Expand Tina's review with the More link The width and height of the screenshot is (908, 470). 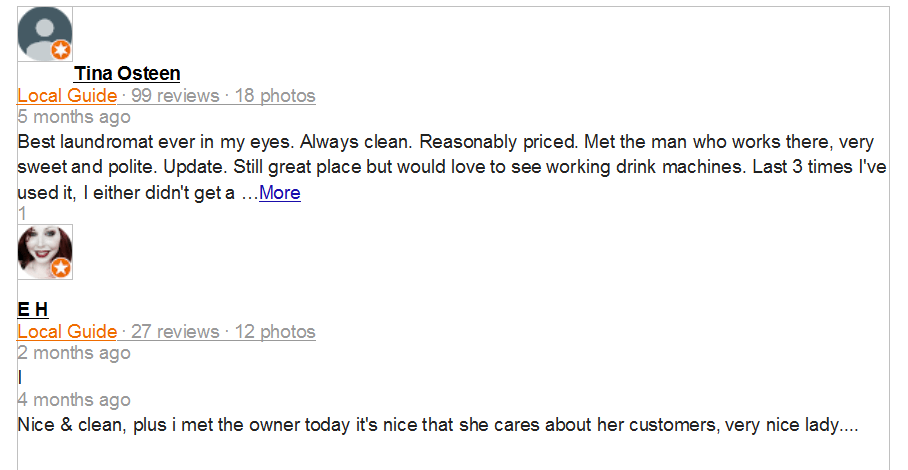point(279,193)
